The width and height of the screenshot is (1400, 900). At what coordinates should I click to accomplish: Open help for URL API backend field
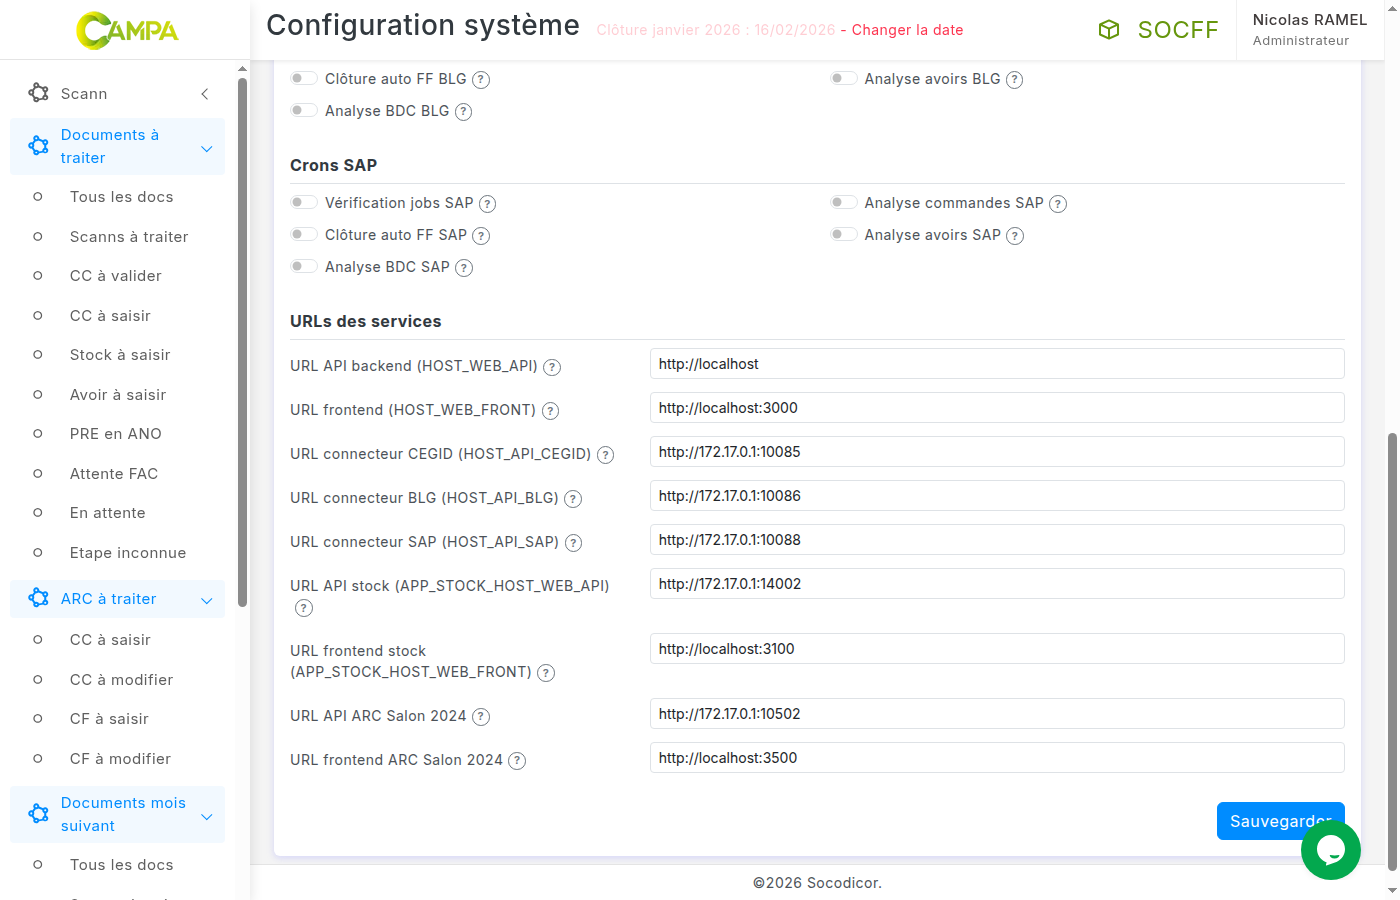tap(552, 367)
